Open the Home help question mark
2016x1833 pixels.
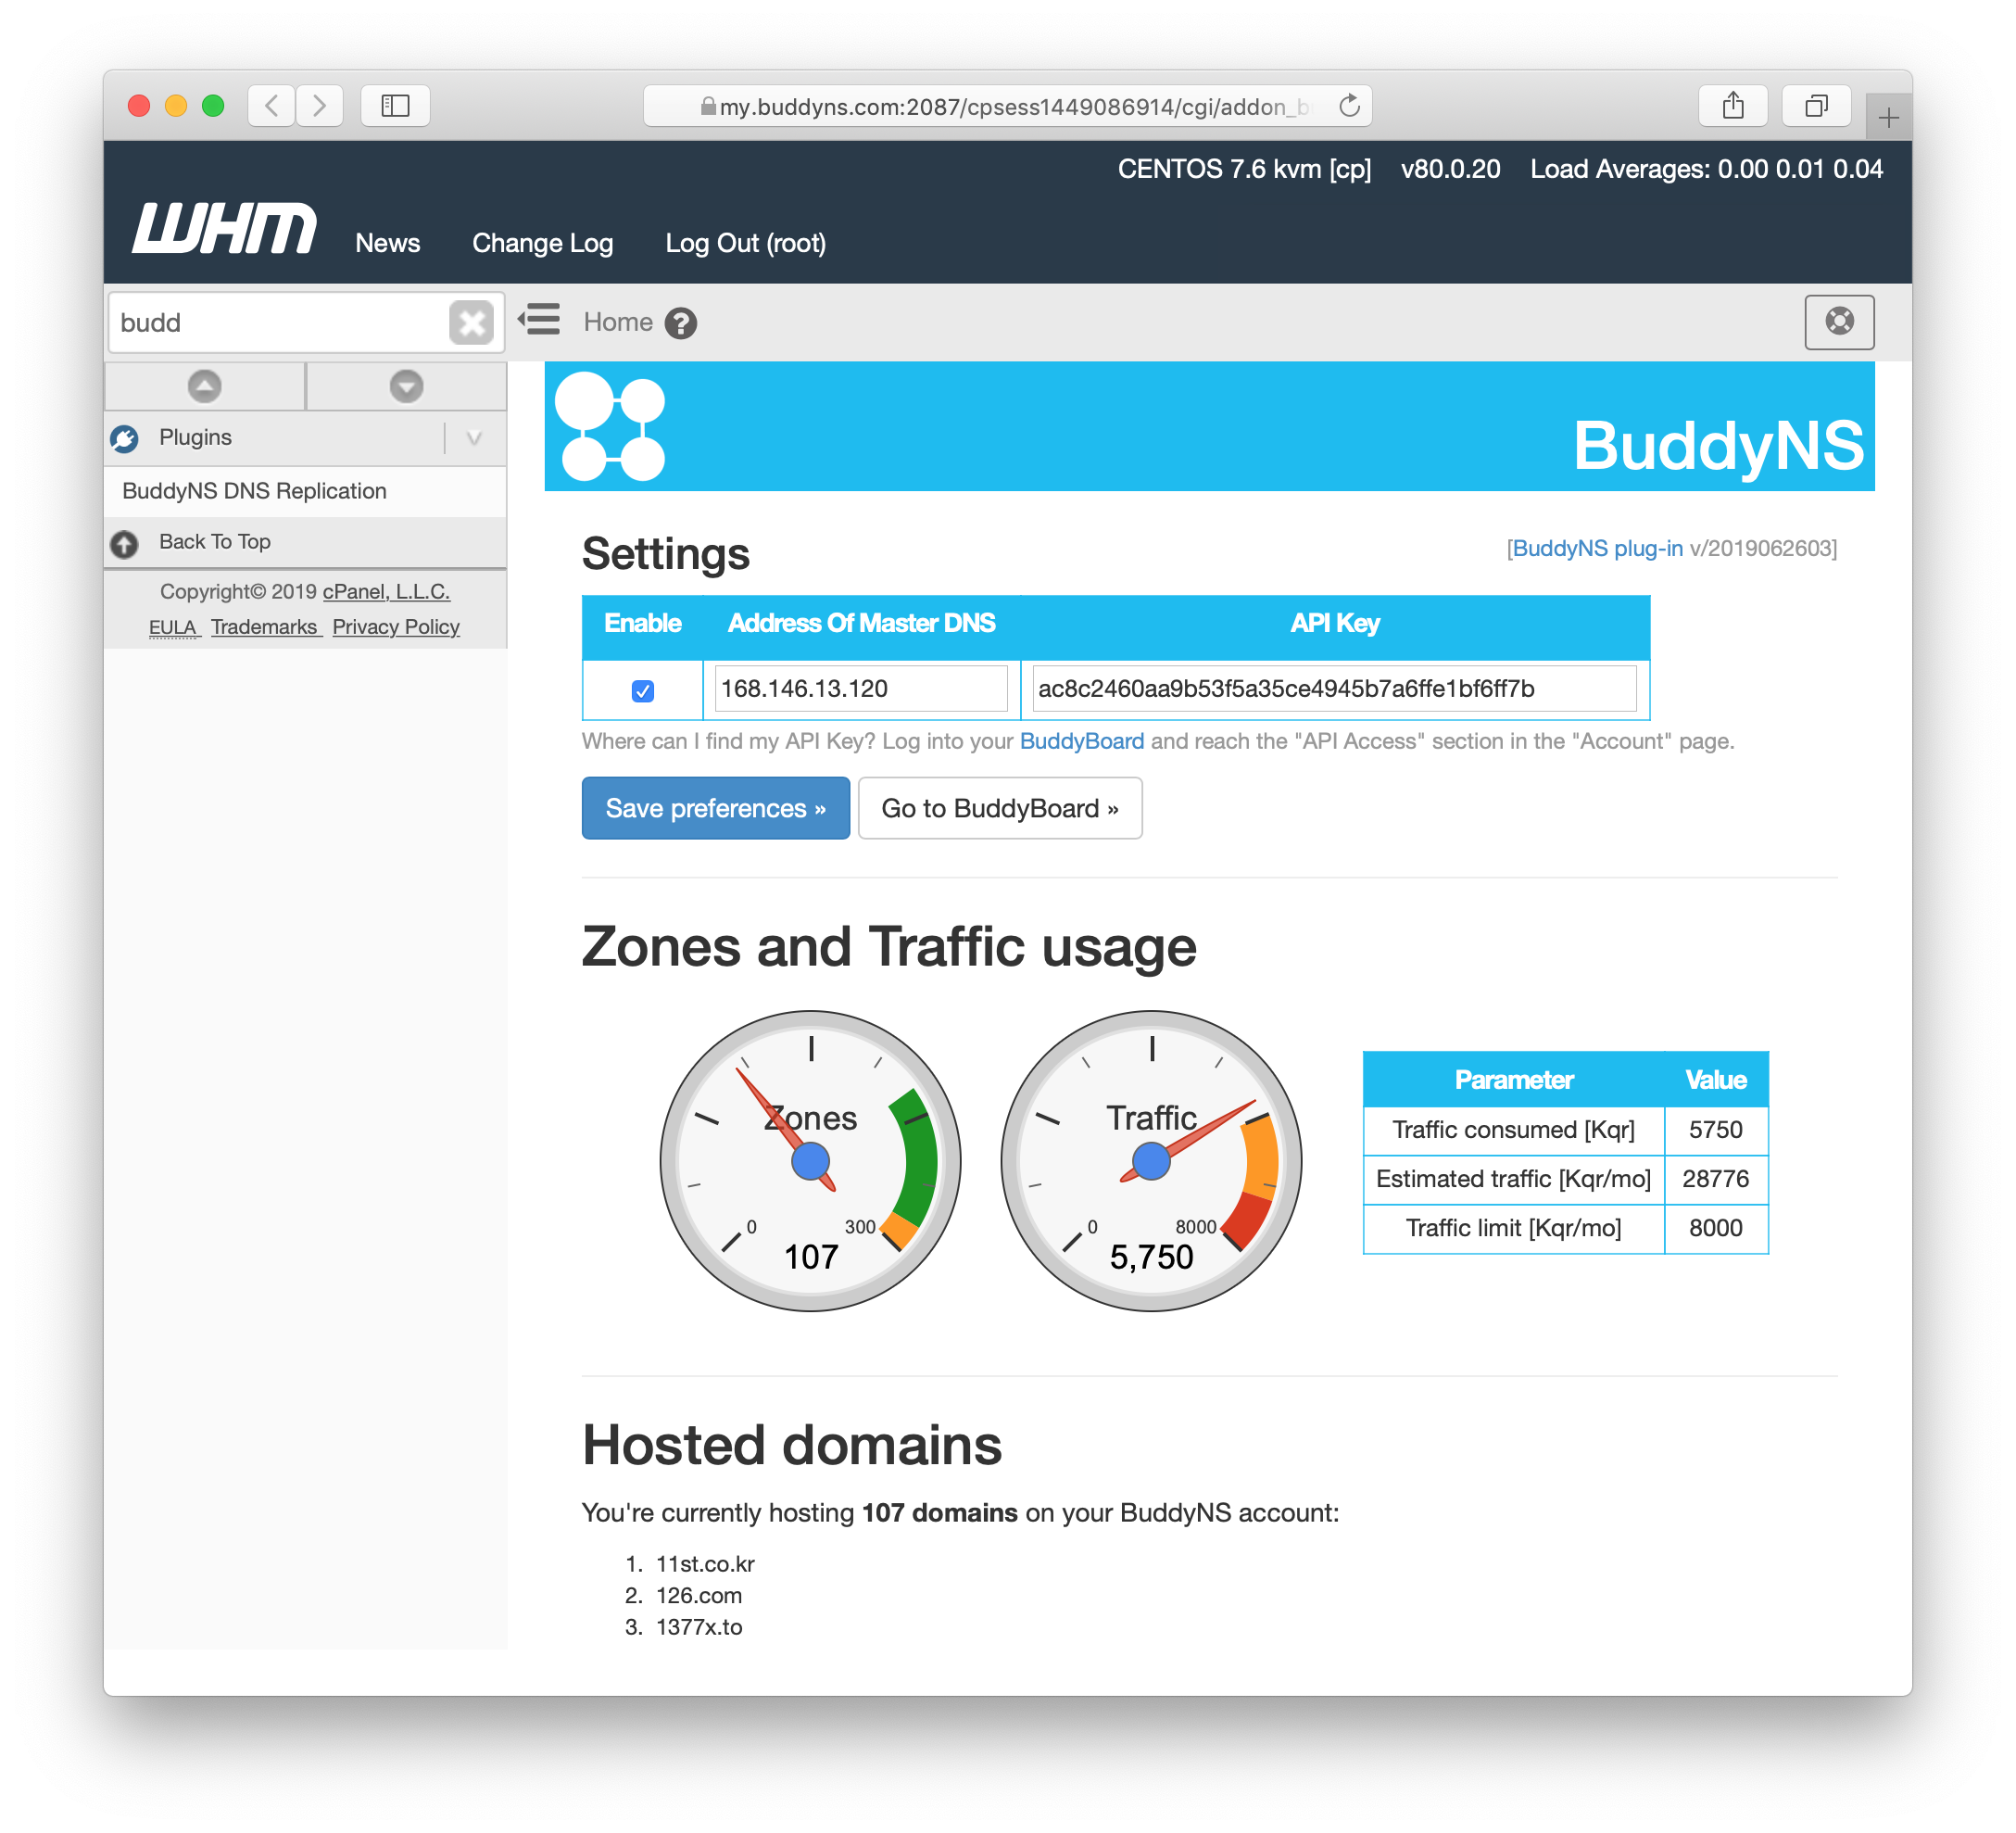[x=681, y=323]
